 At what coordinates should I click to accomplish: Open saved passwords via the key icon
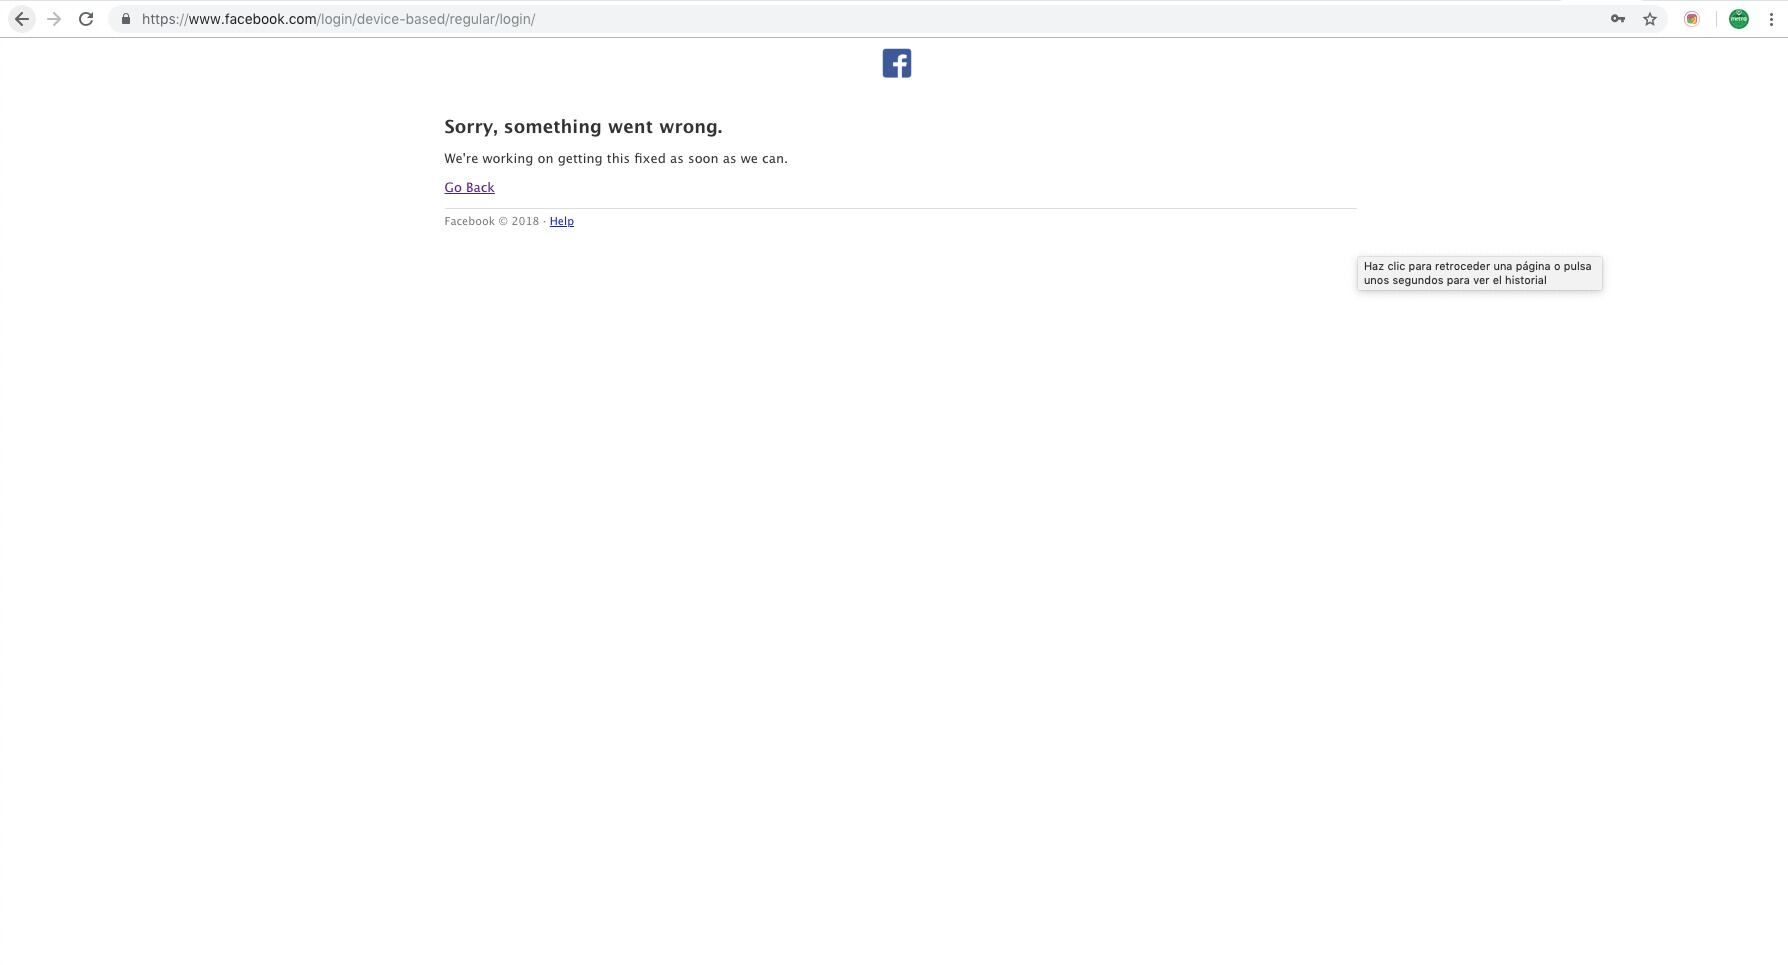tap(1617, 19)
